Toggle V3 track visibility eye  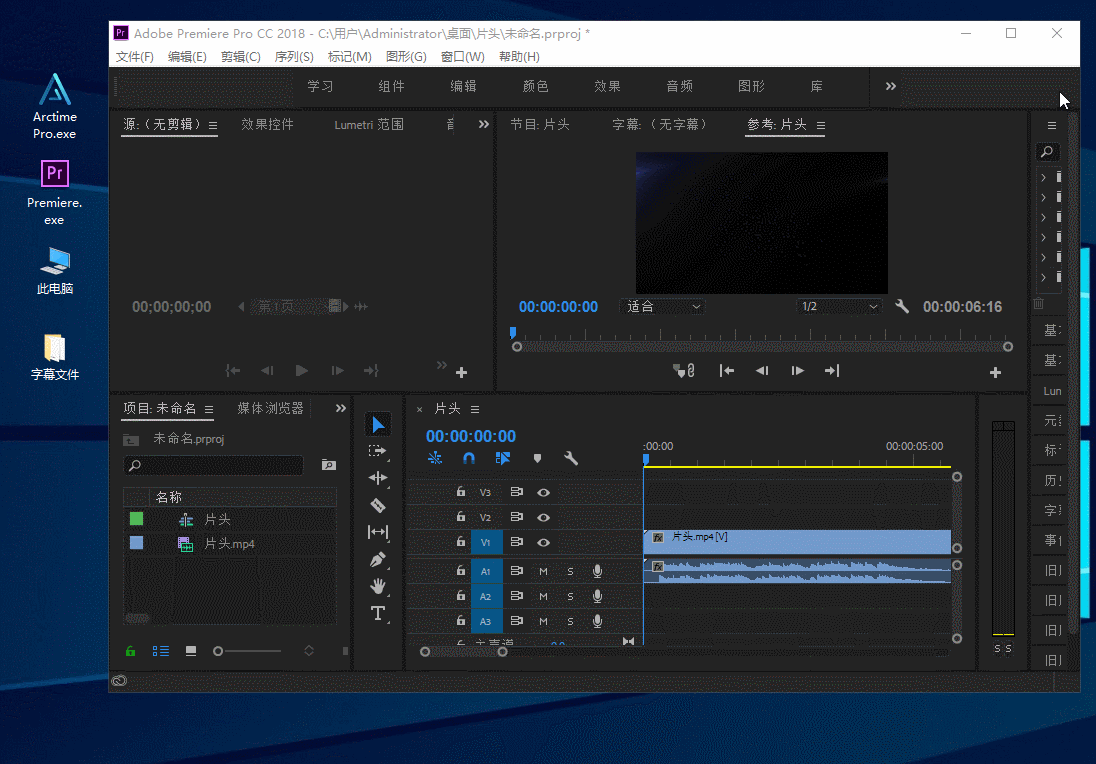tap(543, 492)
